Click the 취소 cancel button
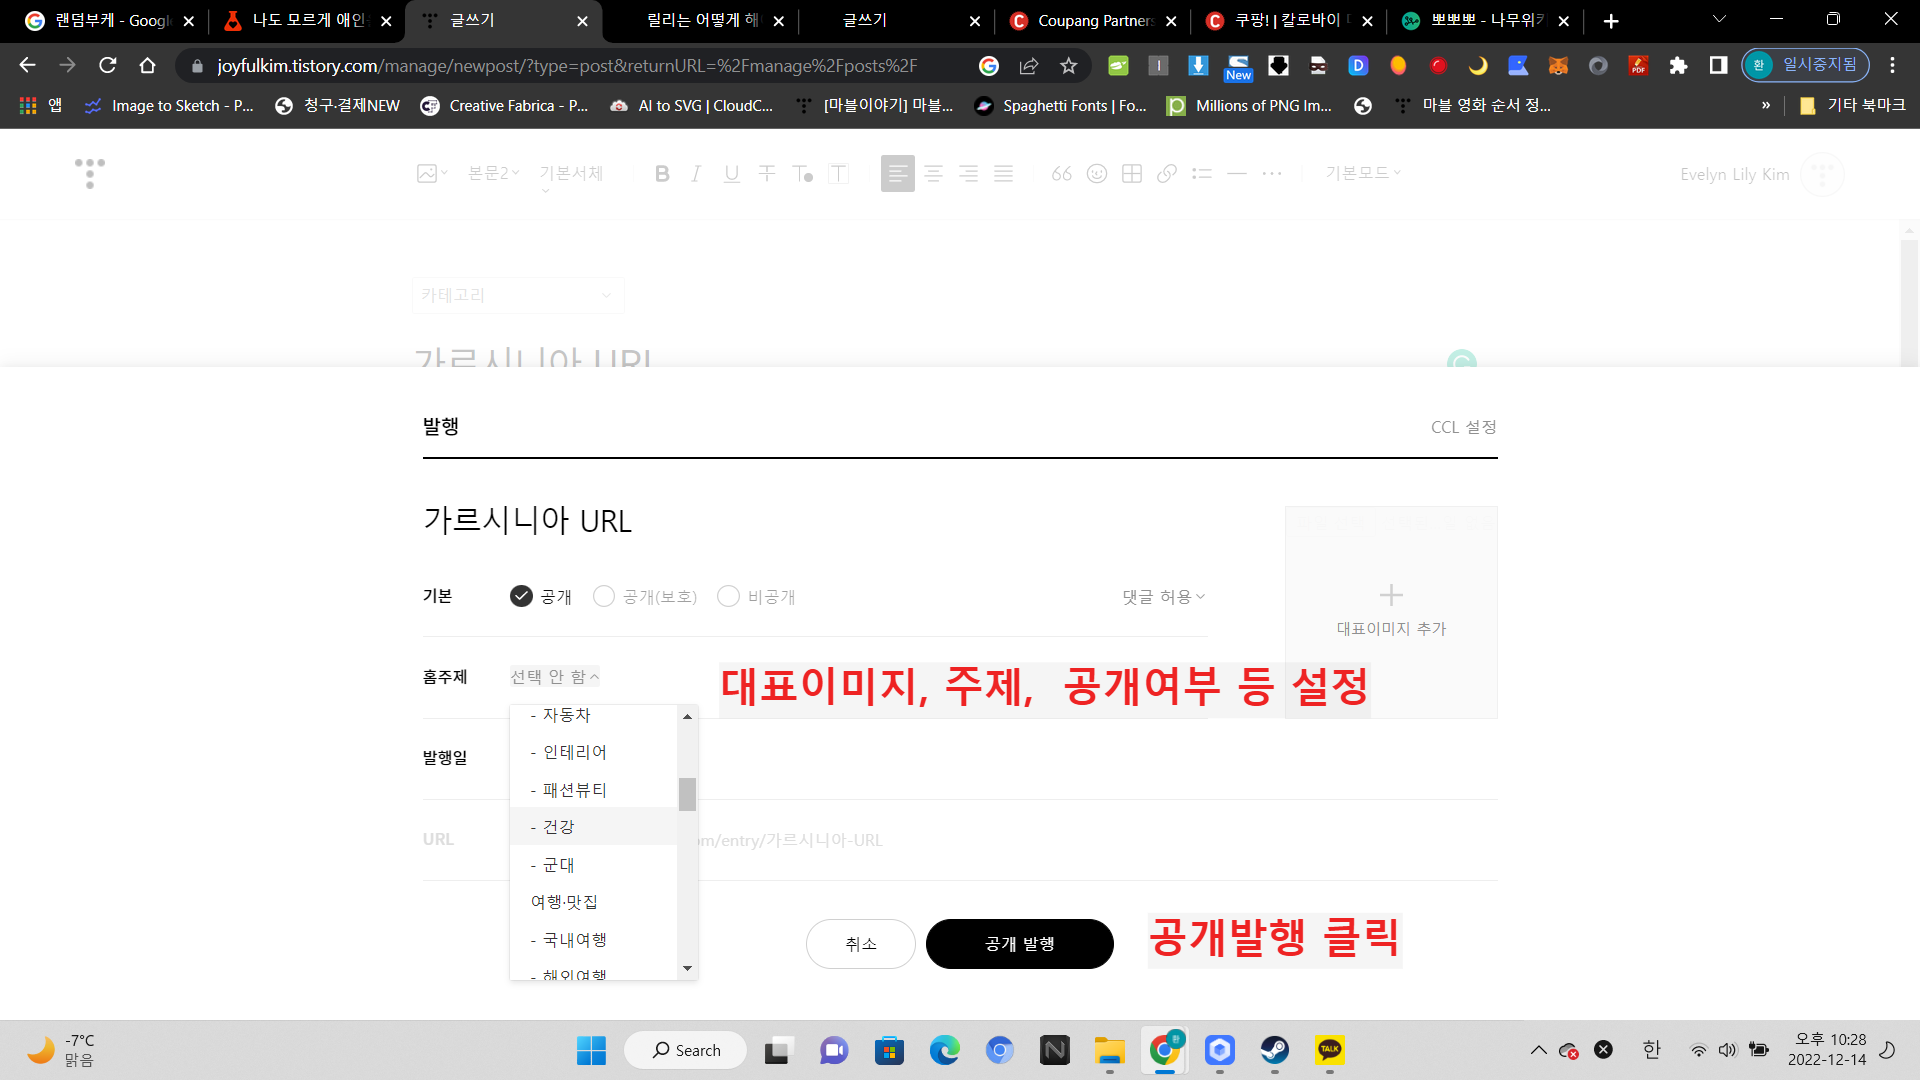The image size is (1920, 1080). click(x=860, y=944)
